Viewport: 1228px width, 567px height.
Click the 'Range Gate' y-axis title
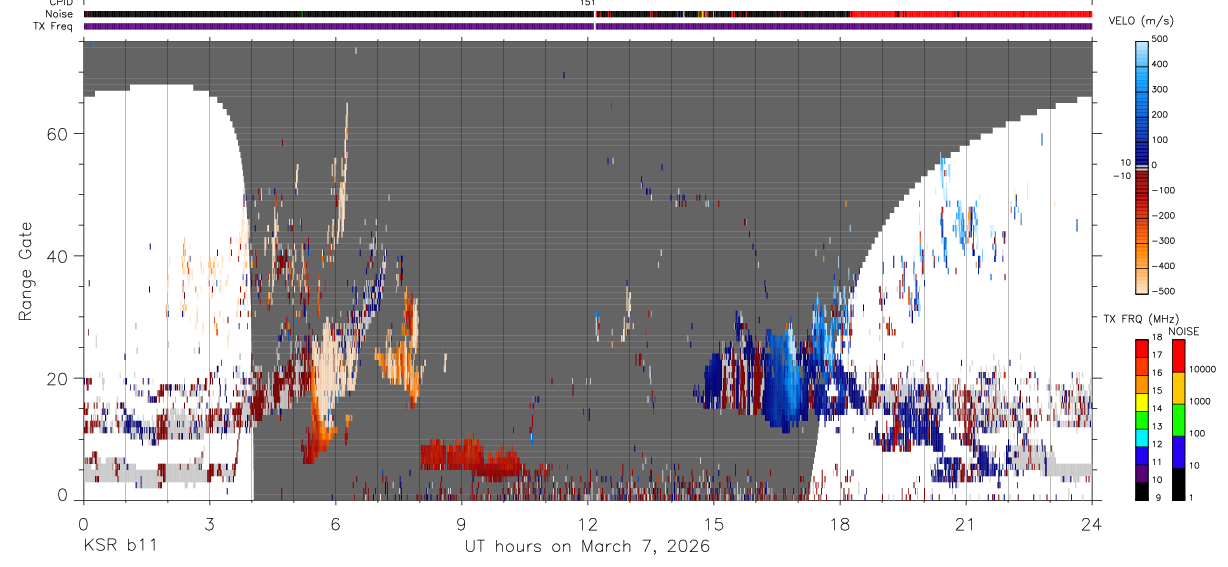point(25,270)
